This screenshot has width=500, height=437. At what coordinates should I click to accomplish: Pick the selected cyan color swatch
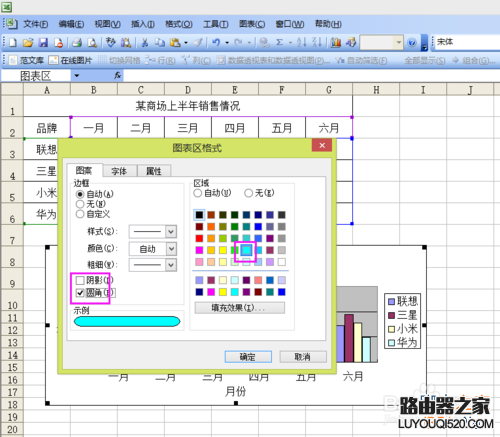tap(246, 250)
